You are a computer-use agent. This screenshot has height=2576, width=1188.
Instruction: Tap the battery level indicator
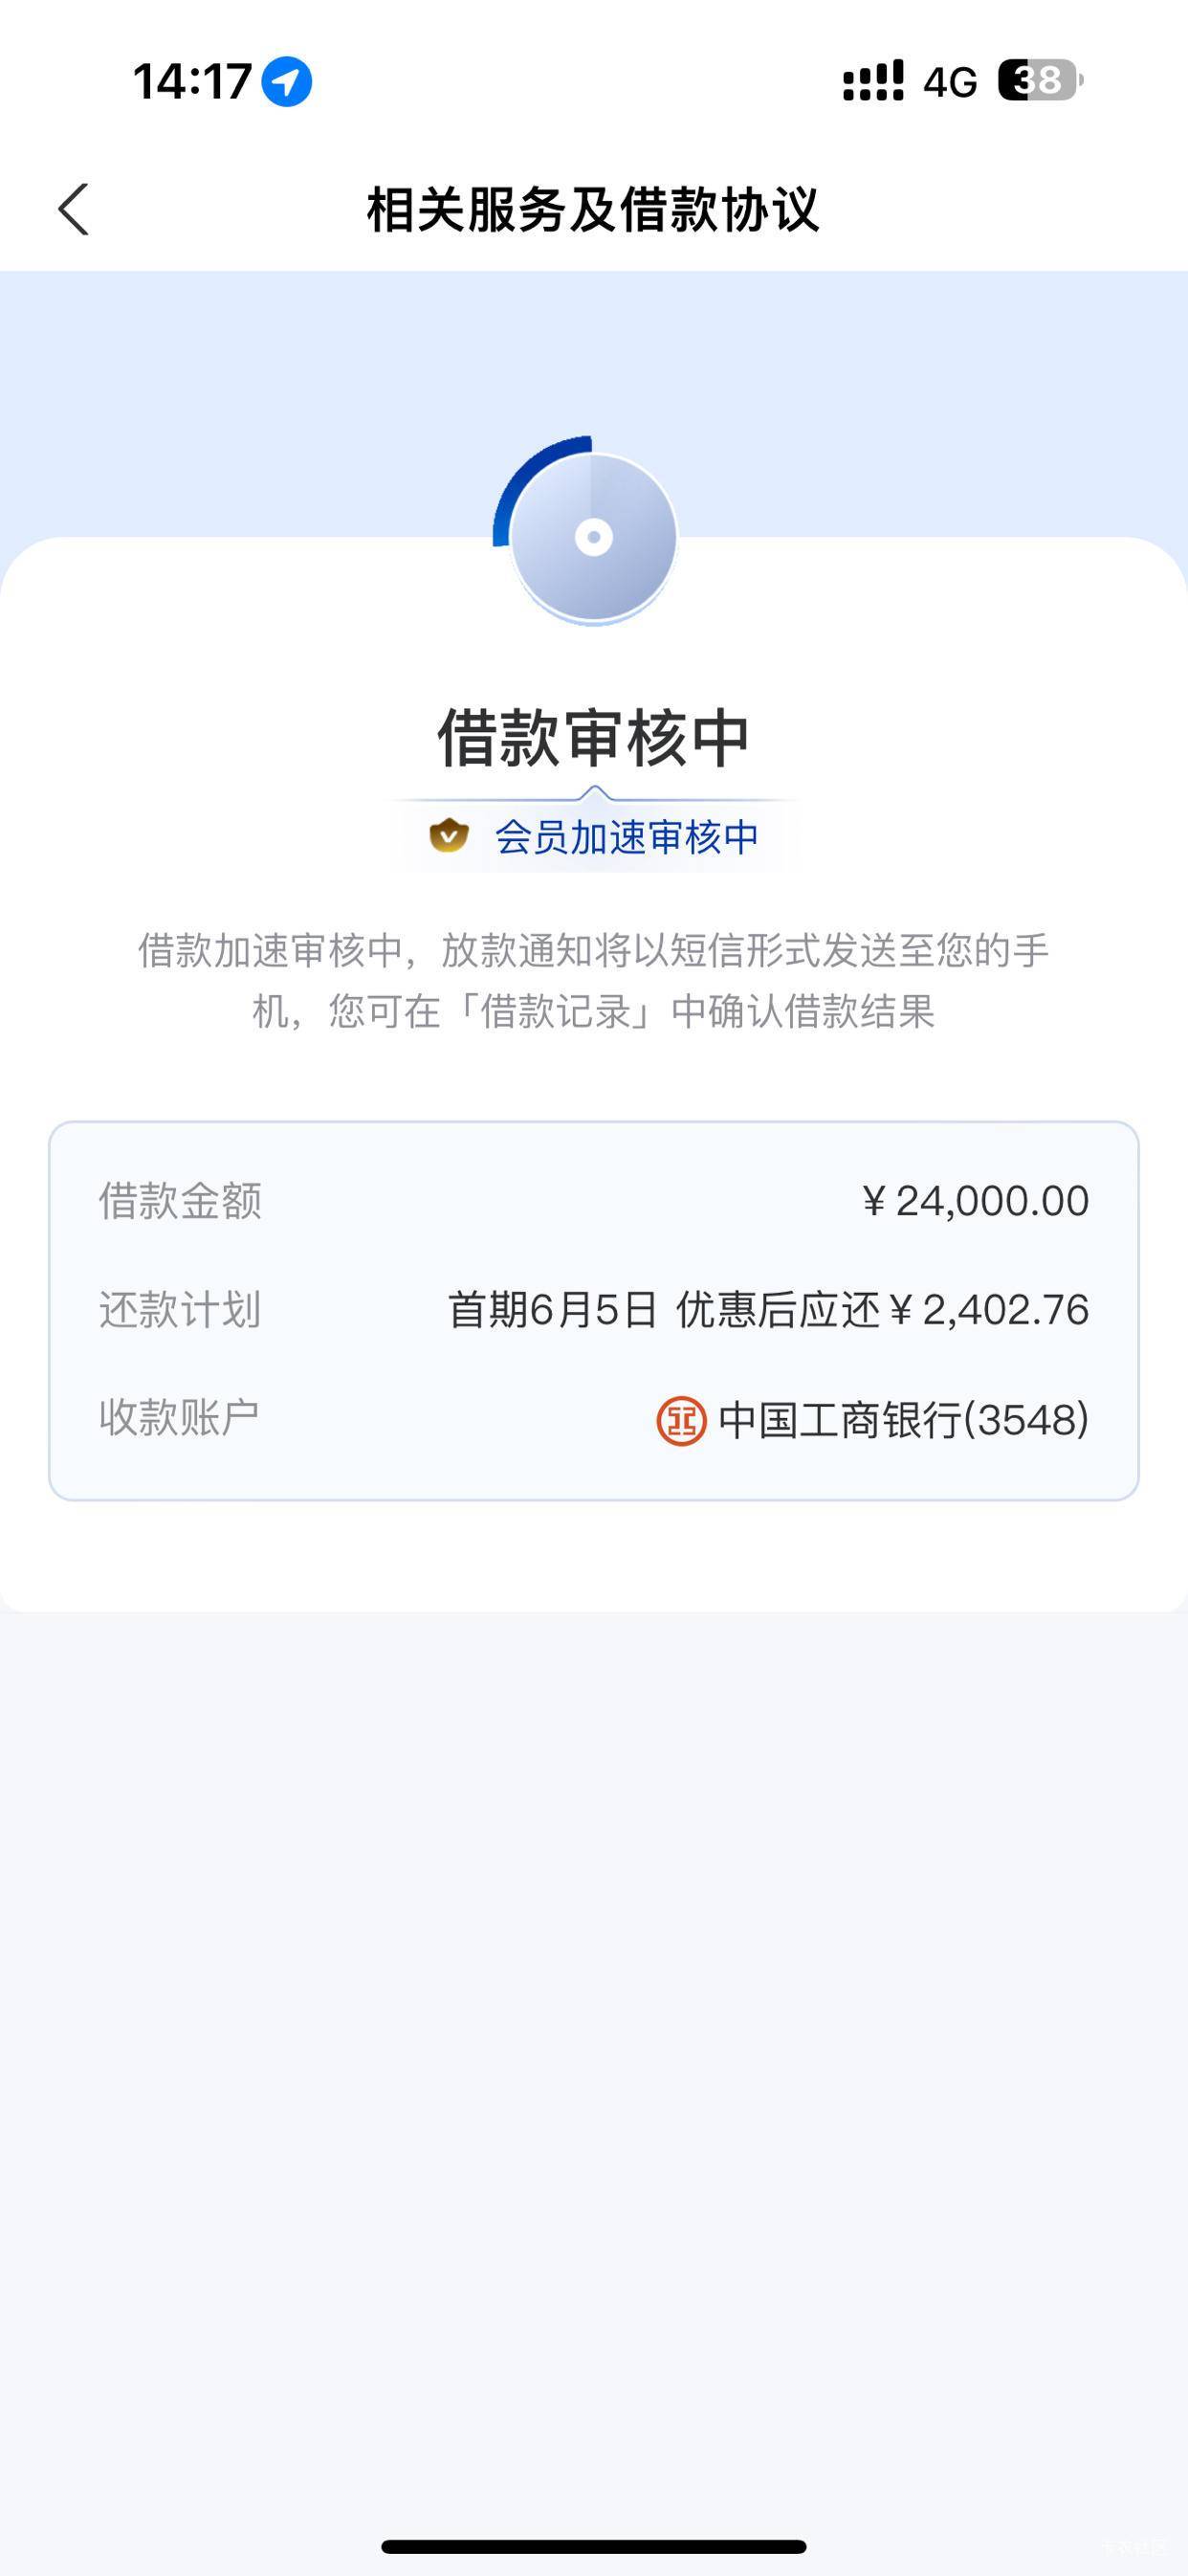pos(1040,80)
